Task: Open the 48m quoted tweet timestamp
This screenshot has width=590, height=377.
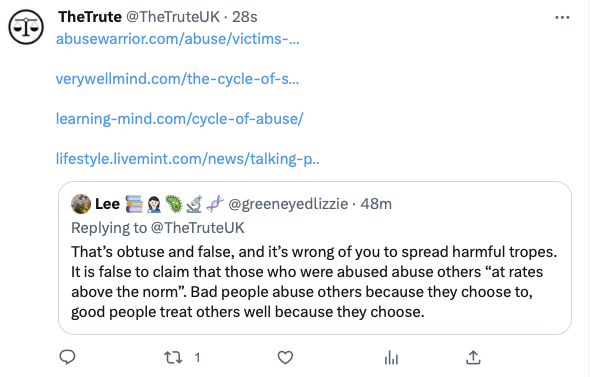Action: (376, 204)
